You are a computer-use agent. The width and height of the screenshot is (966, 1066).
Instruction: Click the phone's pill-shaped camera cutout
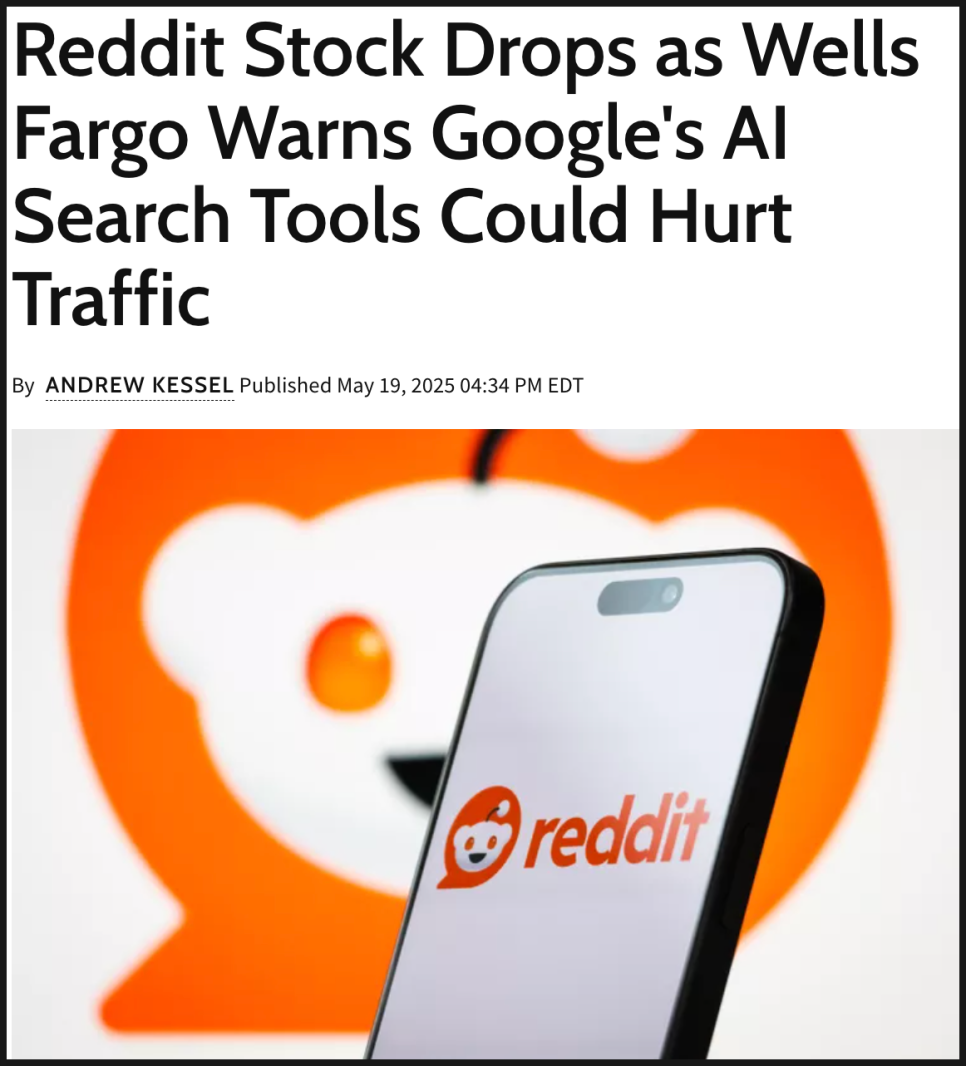click(x=640, y=596)
